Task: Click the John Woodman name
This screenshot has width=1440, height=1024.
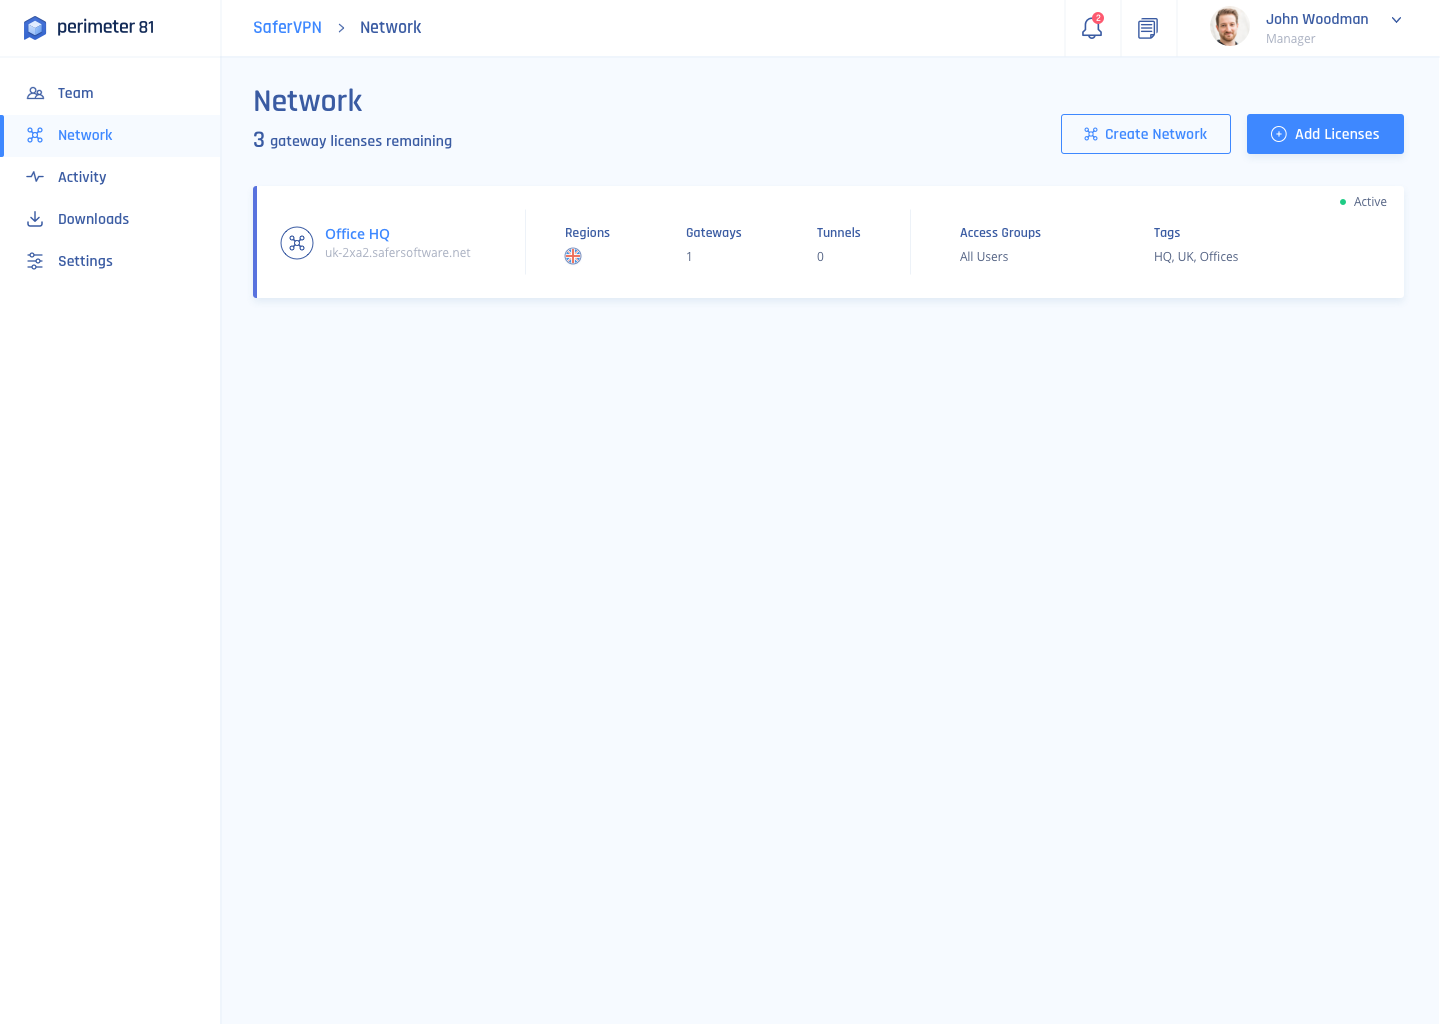Action: coord(1317,19)
